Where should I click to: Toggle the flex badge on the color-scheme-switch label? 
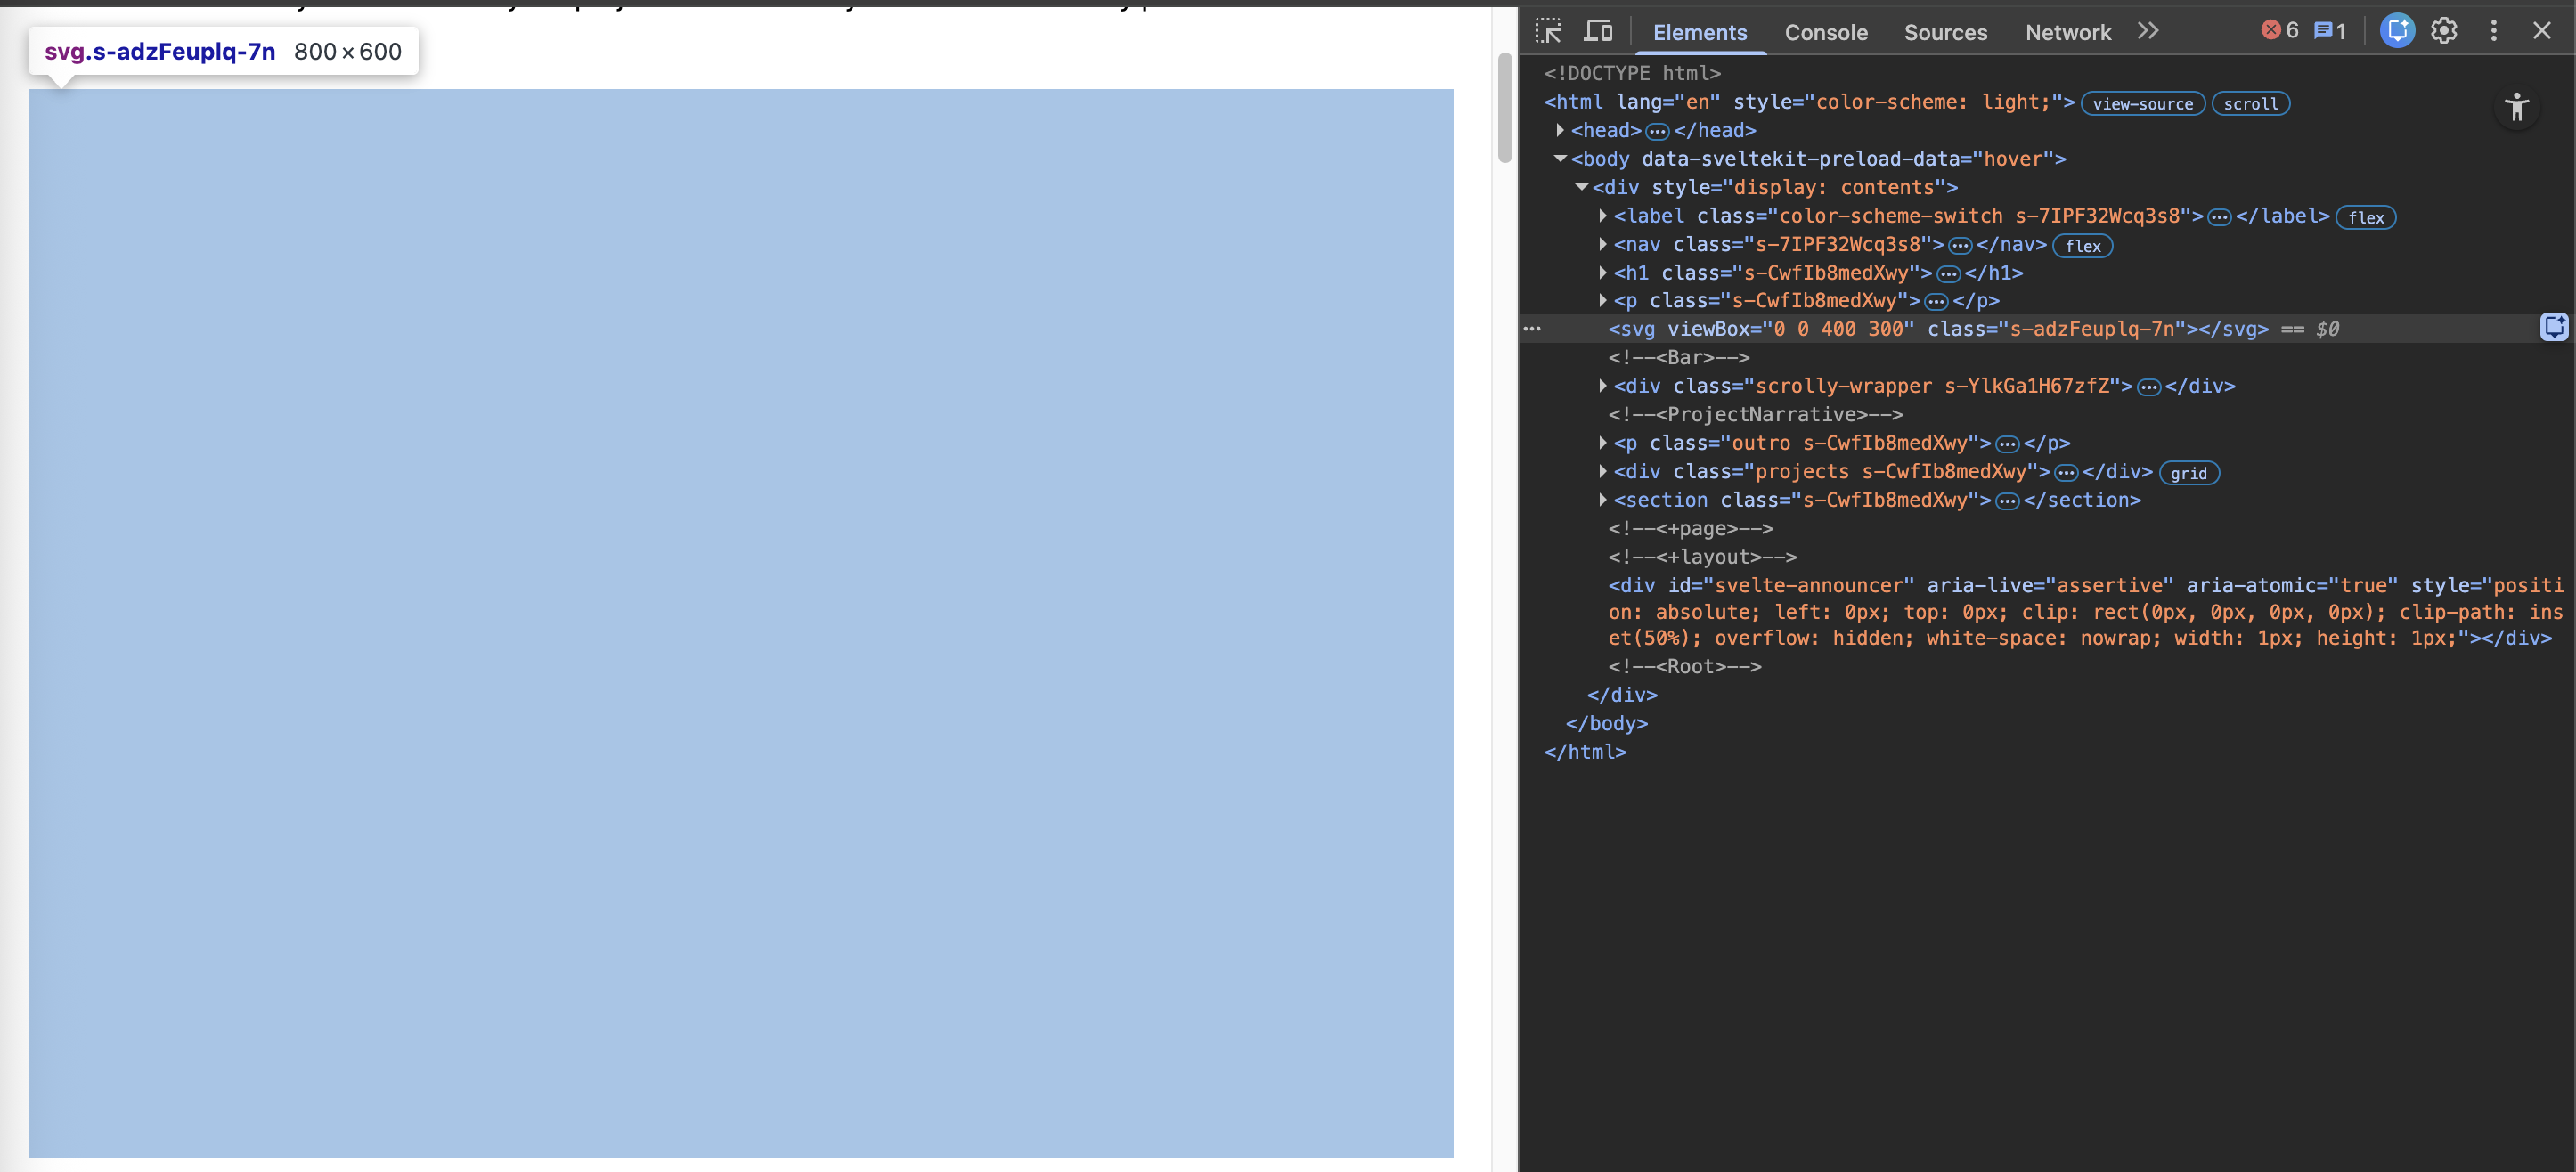[2366, 217]
